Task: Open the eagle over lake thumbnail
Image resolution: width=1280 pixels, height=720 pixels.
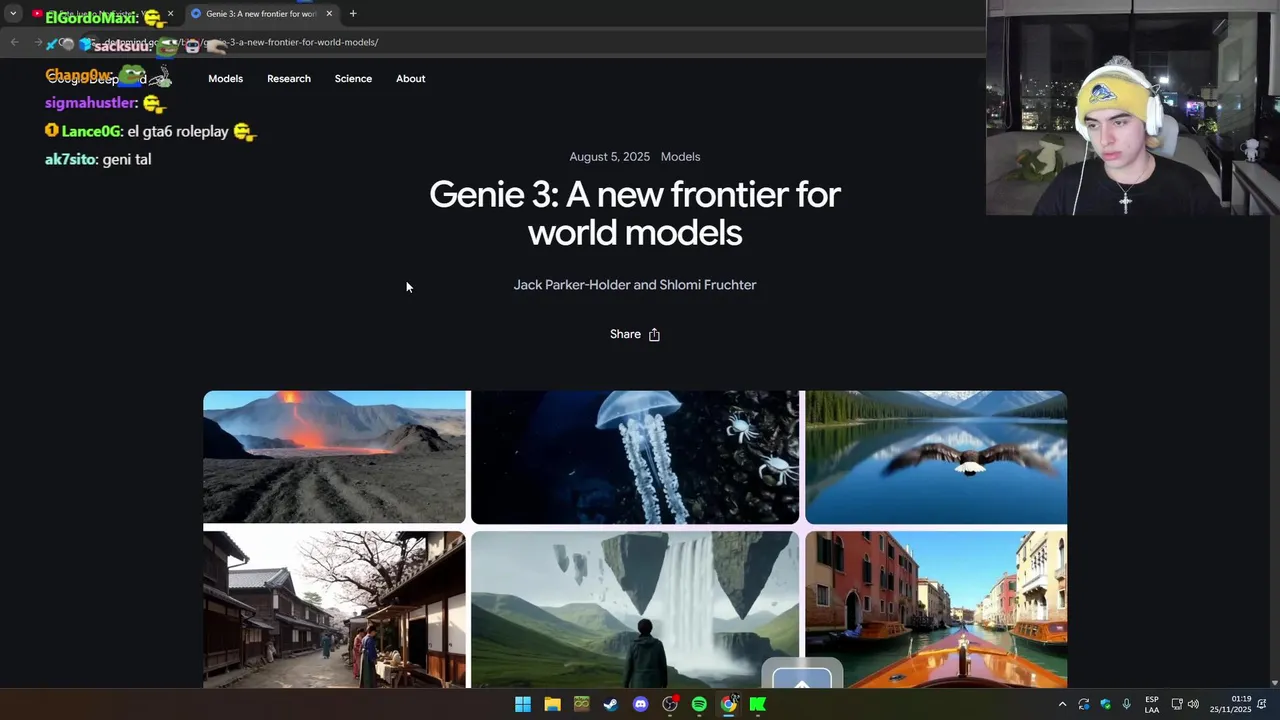Action: click(936, 457)
